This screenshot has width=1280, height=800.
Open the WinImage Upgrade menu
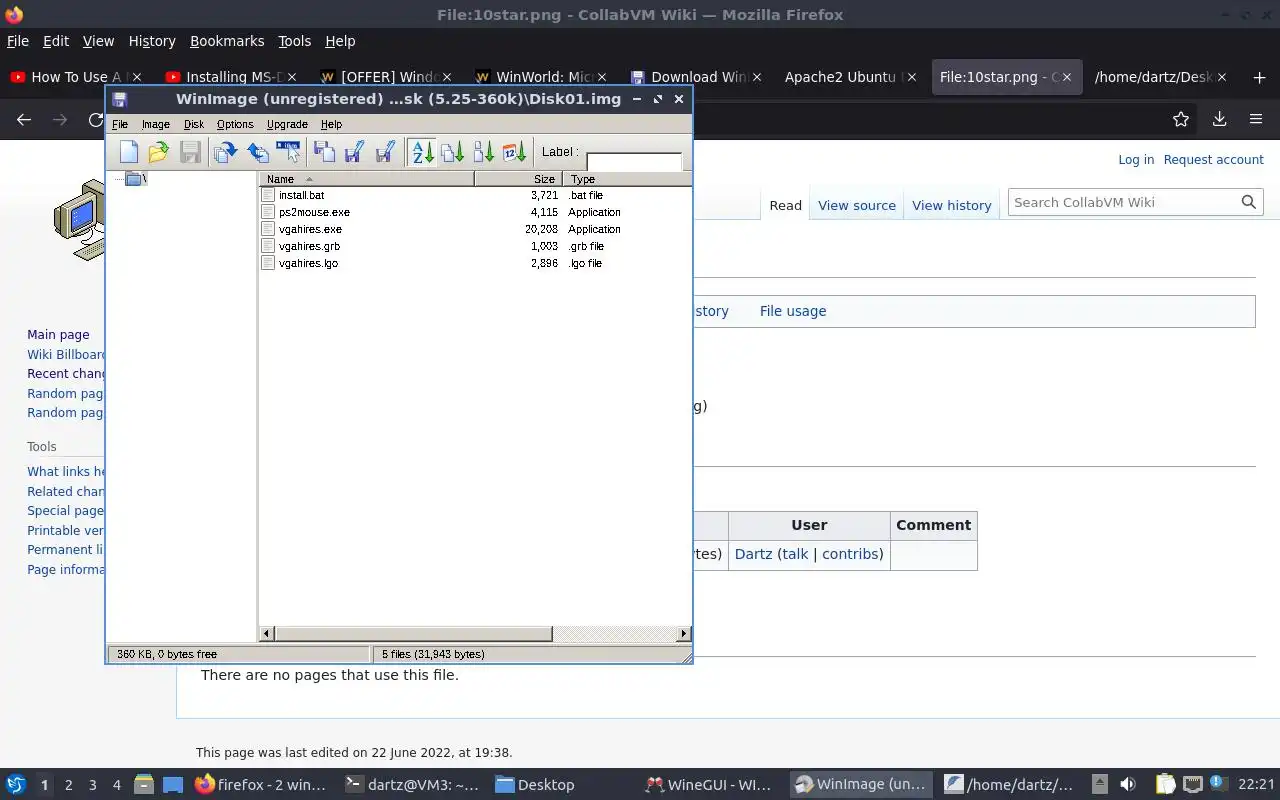point(287,124)
